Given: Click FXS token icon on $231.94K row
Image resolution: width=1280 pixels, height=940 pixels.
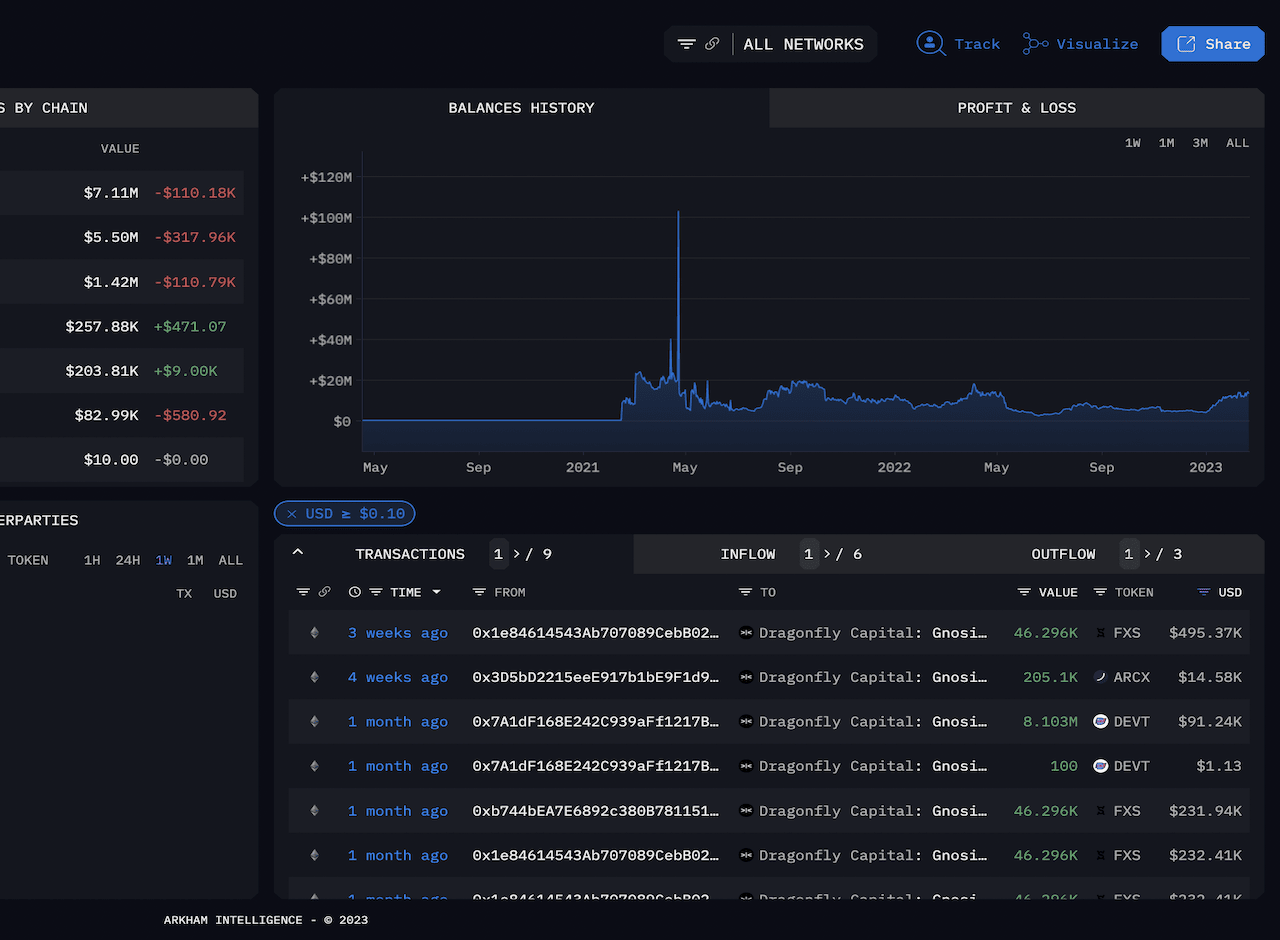Looking at the screenshot, I should click(x=1101, y=811).
